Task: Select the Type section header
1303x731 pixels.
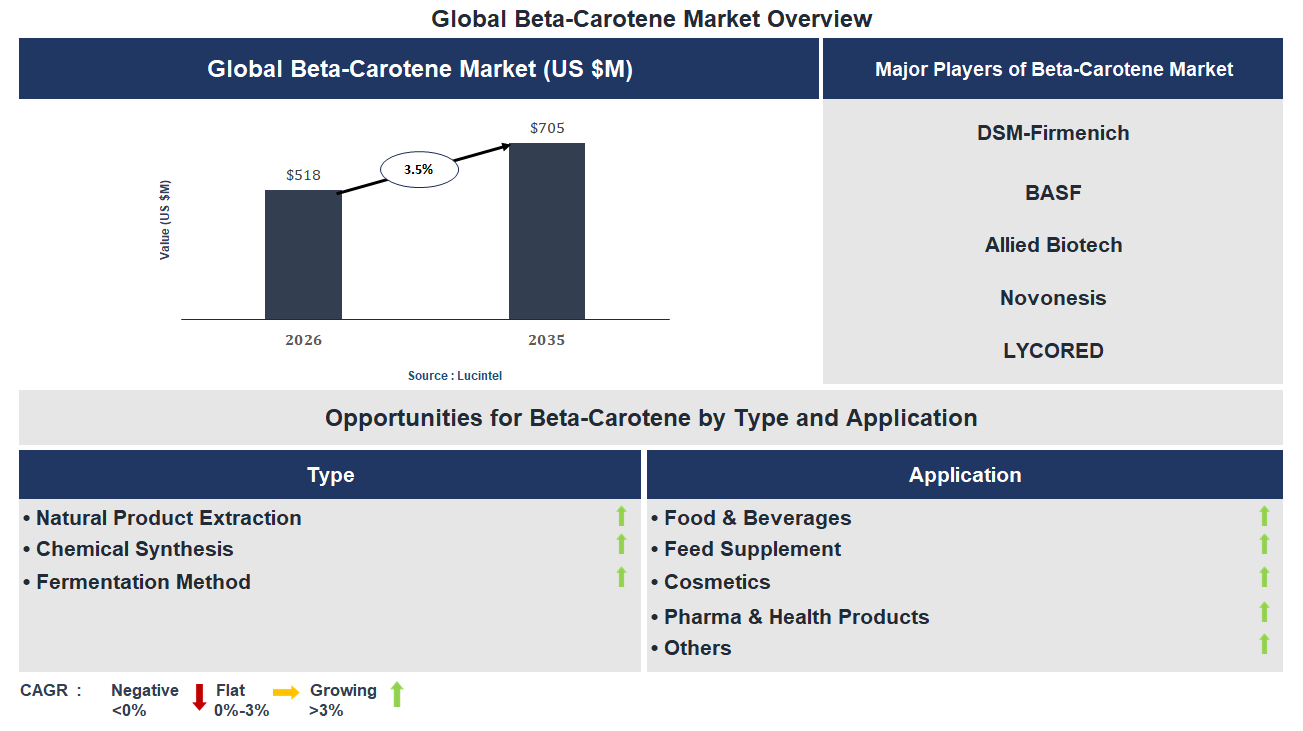Action: click(x=330, y=474)
